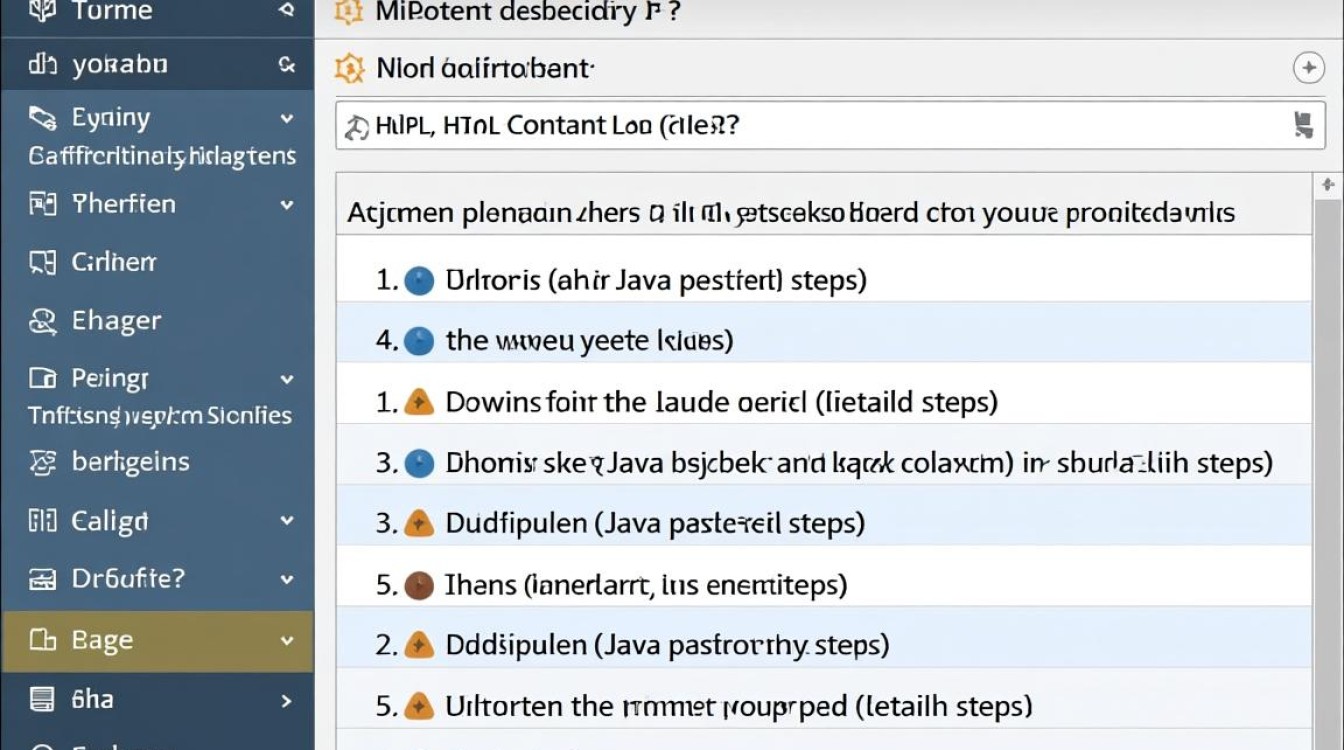Click the icon at right end of search field
The width and height of the screenshot is (1344, 750).
[1302, 125]
